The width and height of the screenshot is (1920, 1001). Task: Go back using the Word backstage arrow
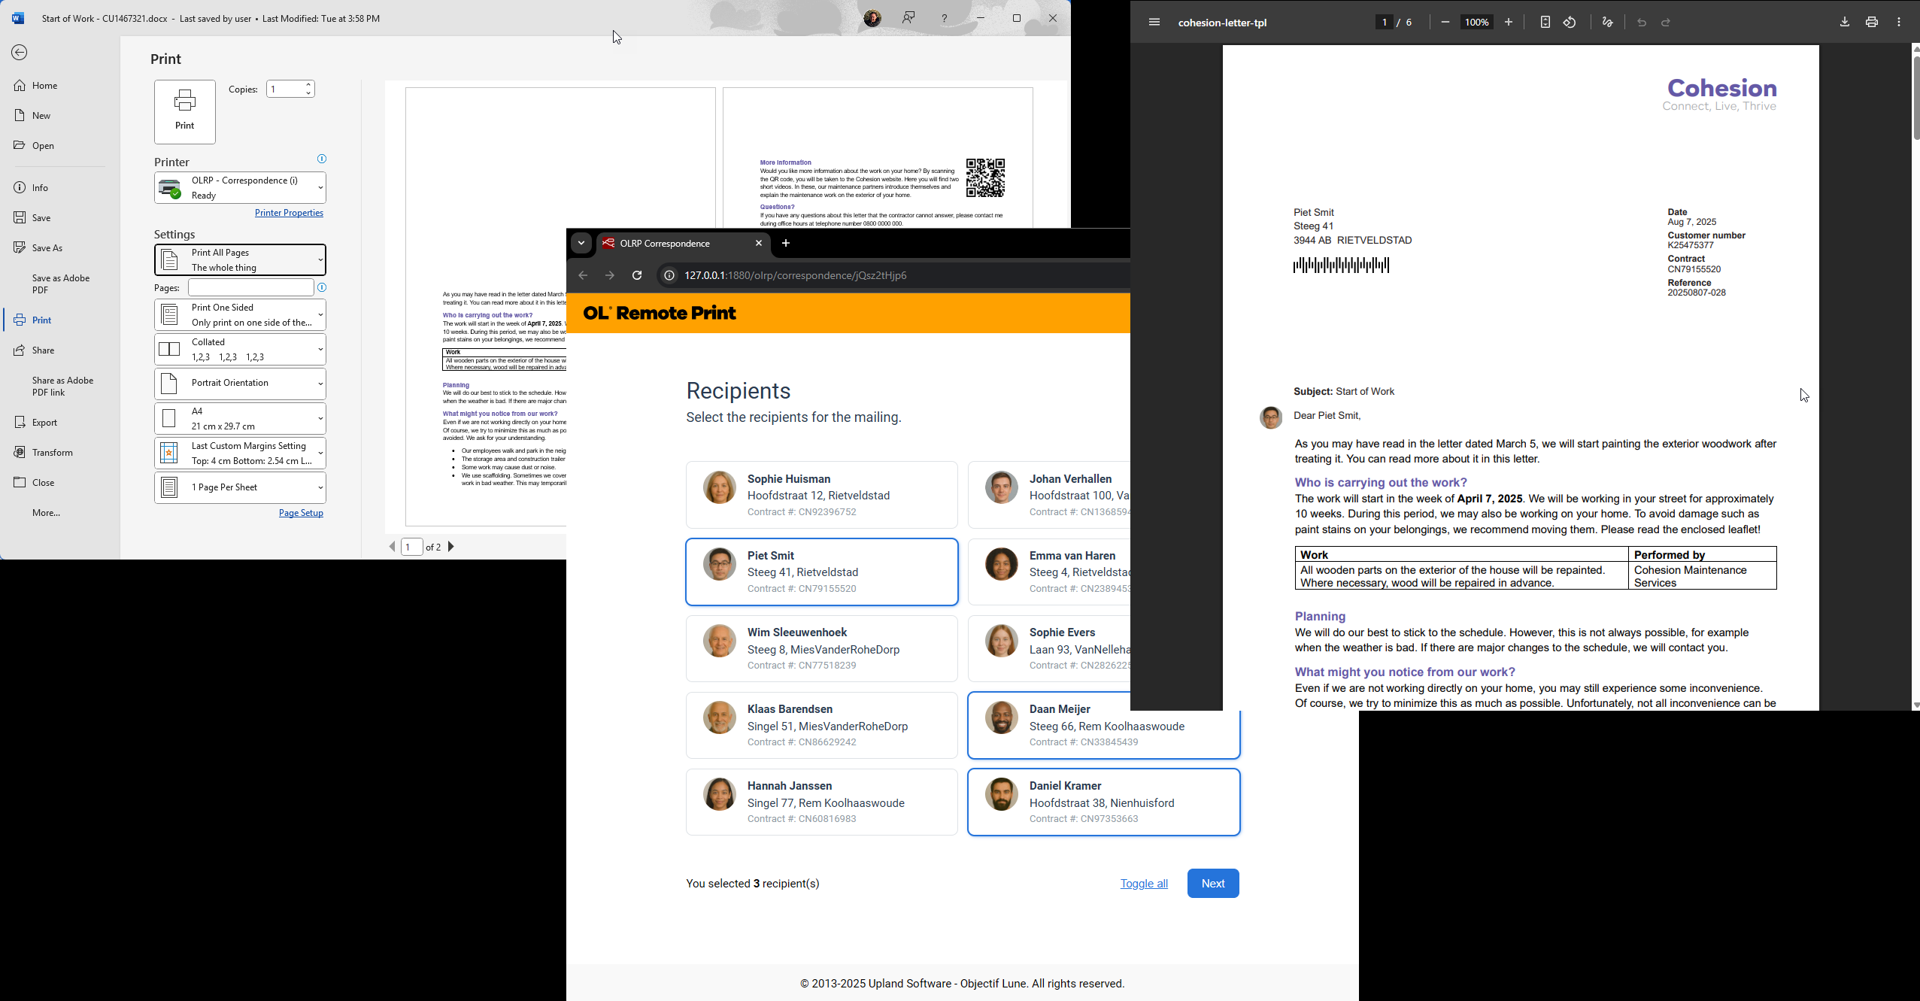[x=19, y=53]
